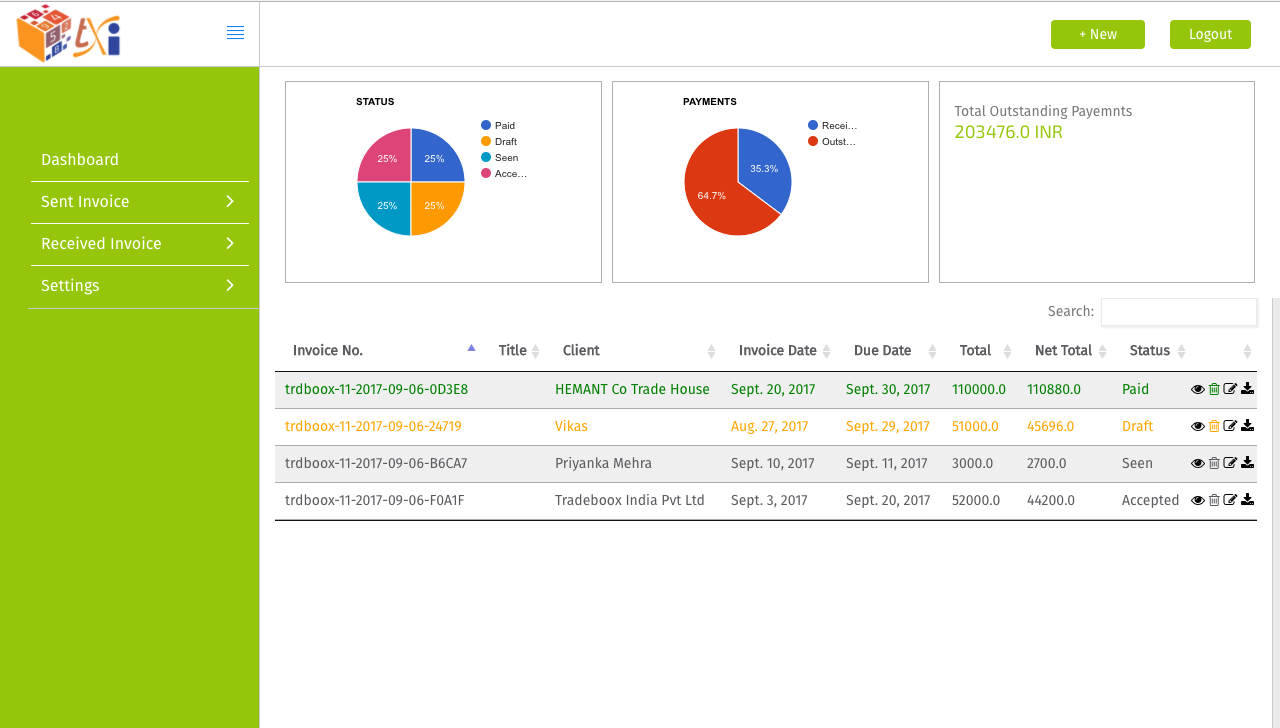Click the vertical scrollbar on the right

point(1276,512)
